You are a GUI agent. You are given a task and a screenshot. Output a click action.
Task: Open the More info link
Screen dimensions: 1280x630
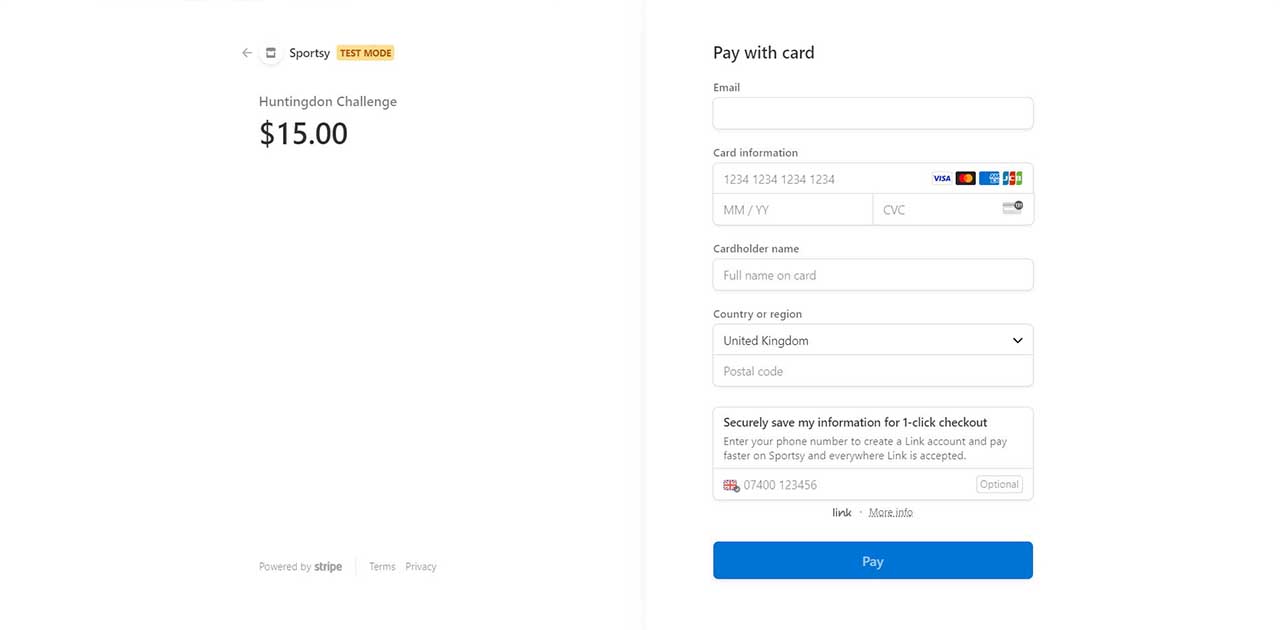(890, 512)
